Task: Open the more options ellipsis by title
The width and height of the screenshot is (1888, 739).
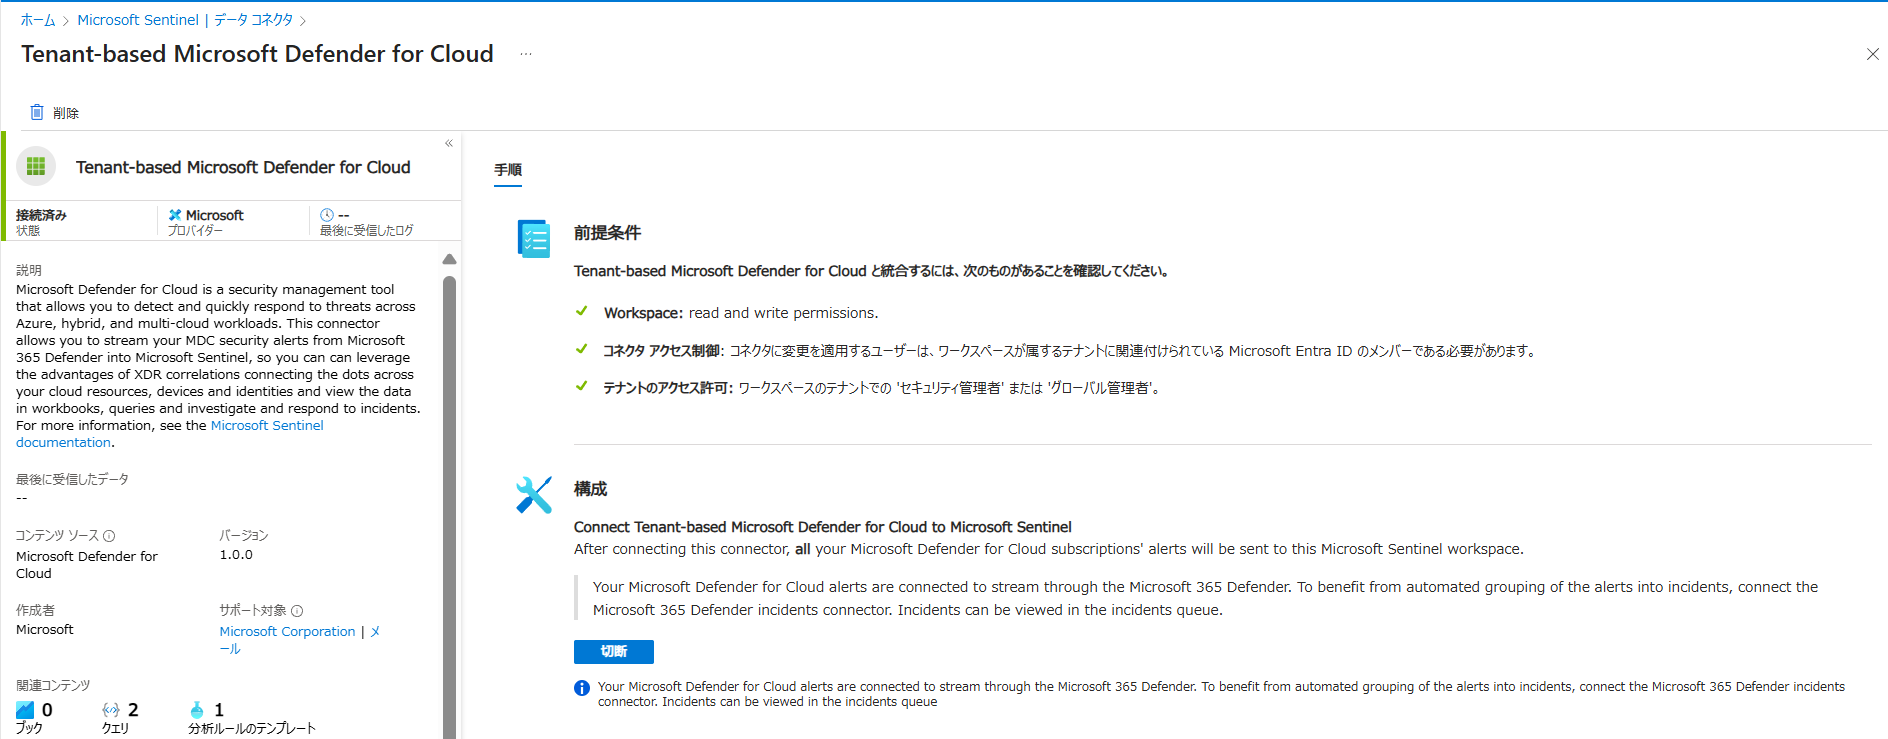Action: point(526,54)
